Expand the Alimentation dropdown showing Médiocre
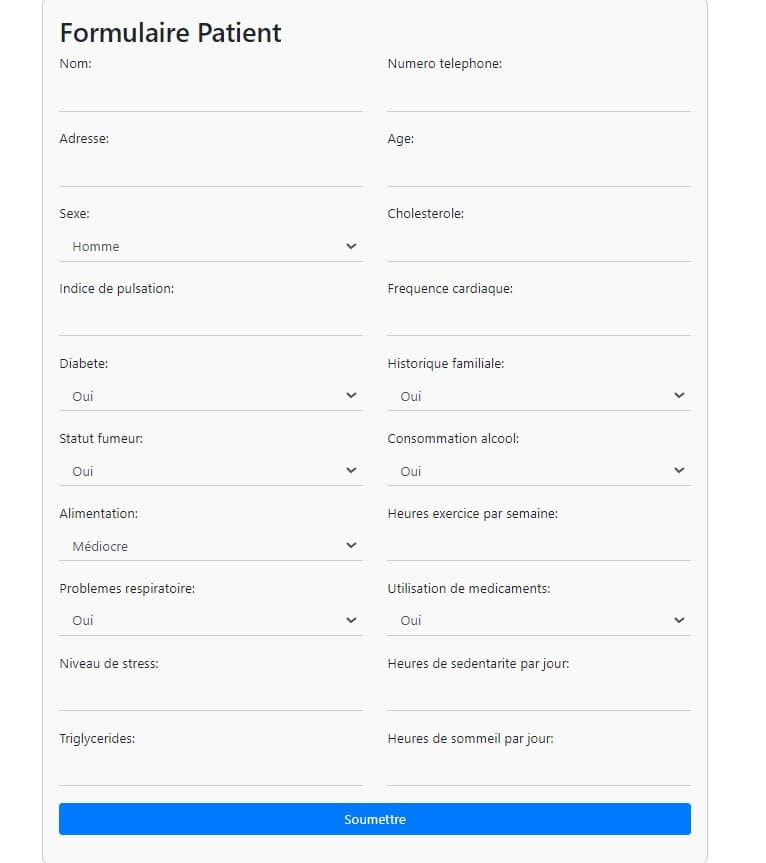This screenshot has height=863, width=766. pyautogui.click(x=210, y=546)
